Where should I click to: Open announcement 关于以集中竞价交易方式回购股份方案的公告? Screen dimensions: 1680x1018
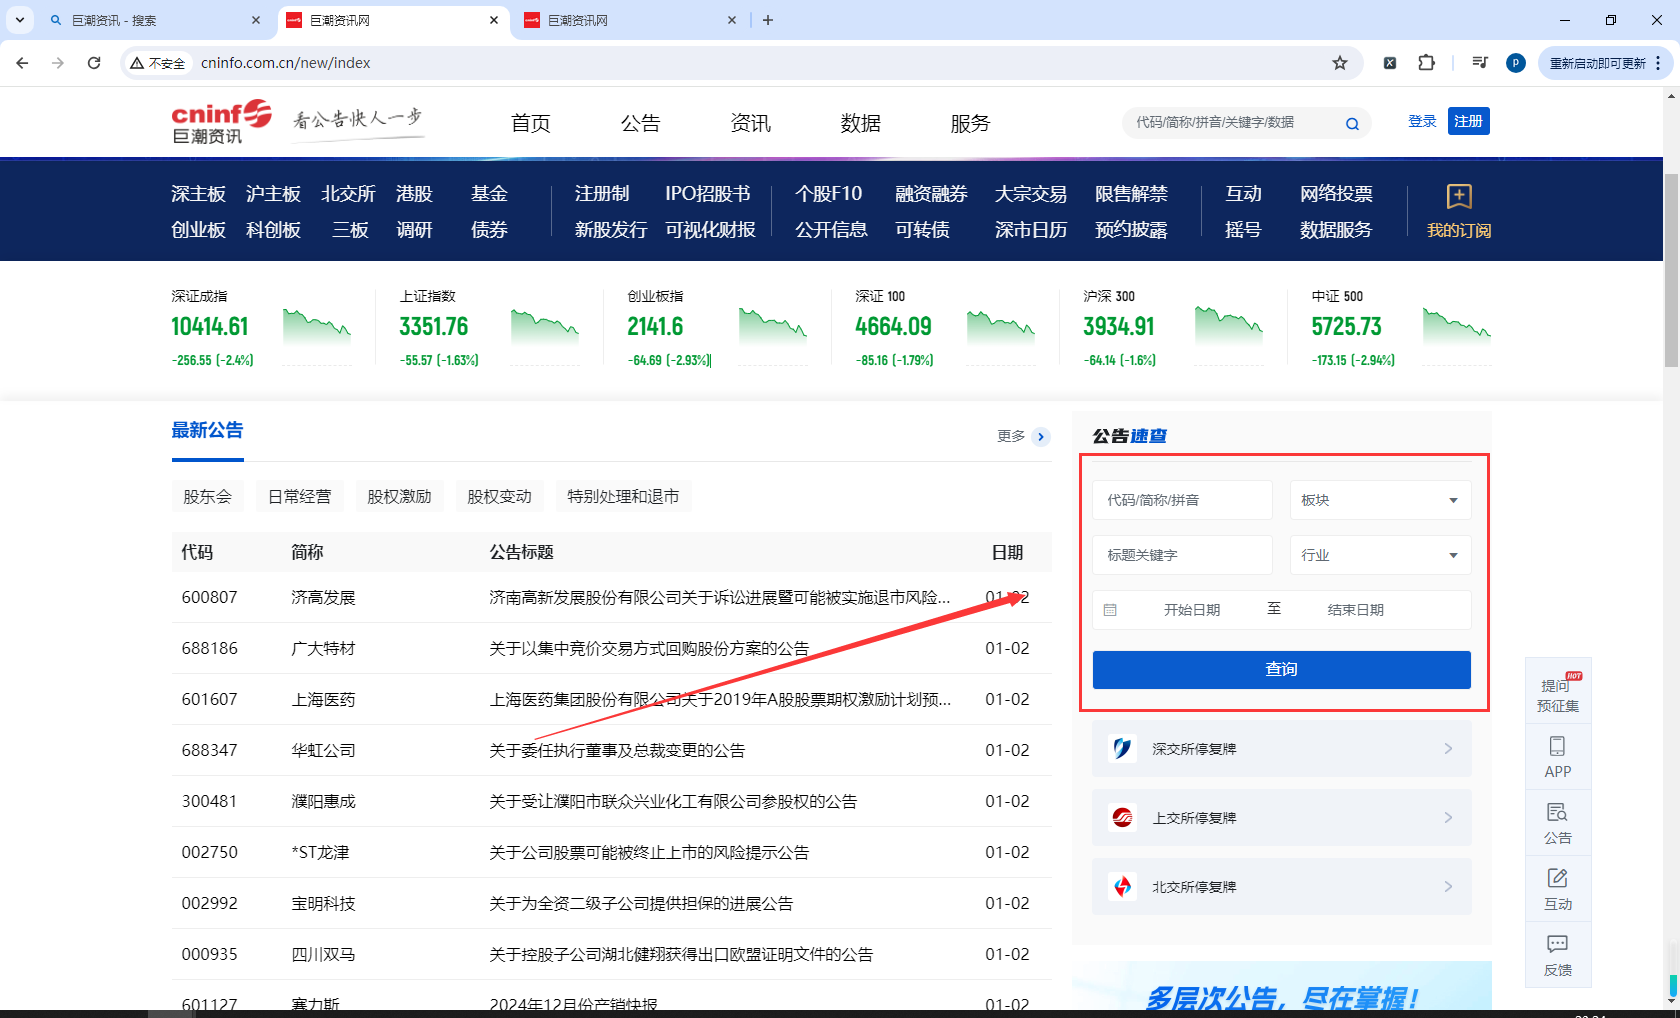pyautogui.click(x=649, y=649)
